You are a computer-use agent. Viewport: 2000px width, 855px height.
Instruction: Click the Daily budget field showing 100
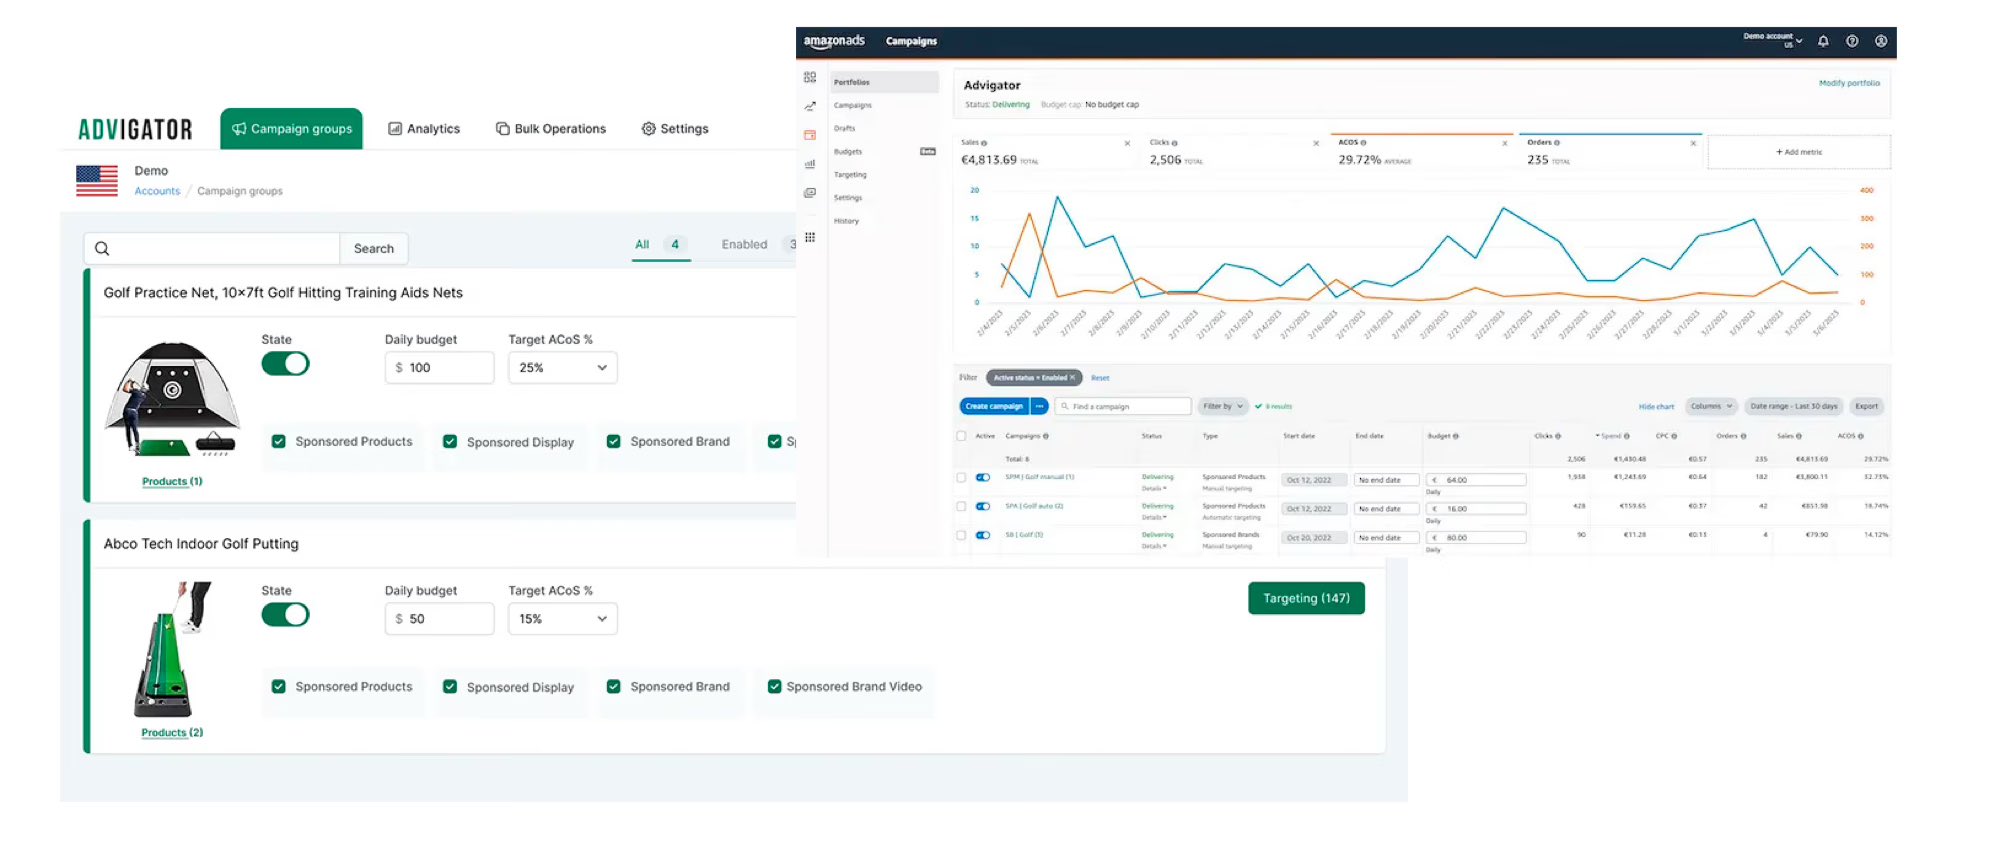pyautogui.click(x=439, y=368)
